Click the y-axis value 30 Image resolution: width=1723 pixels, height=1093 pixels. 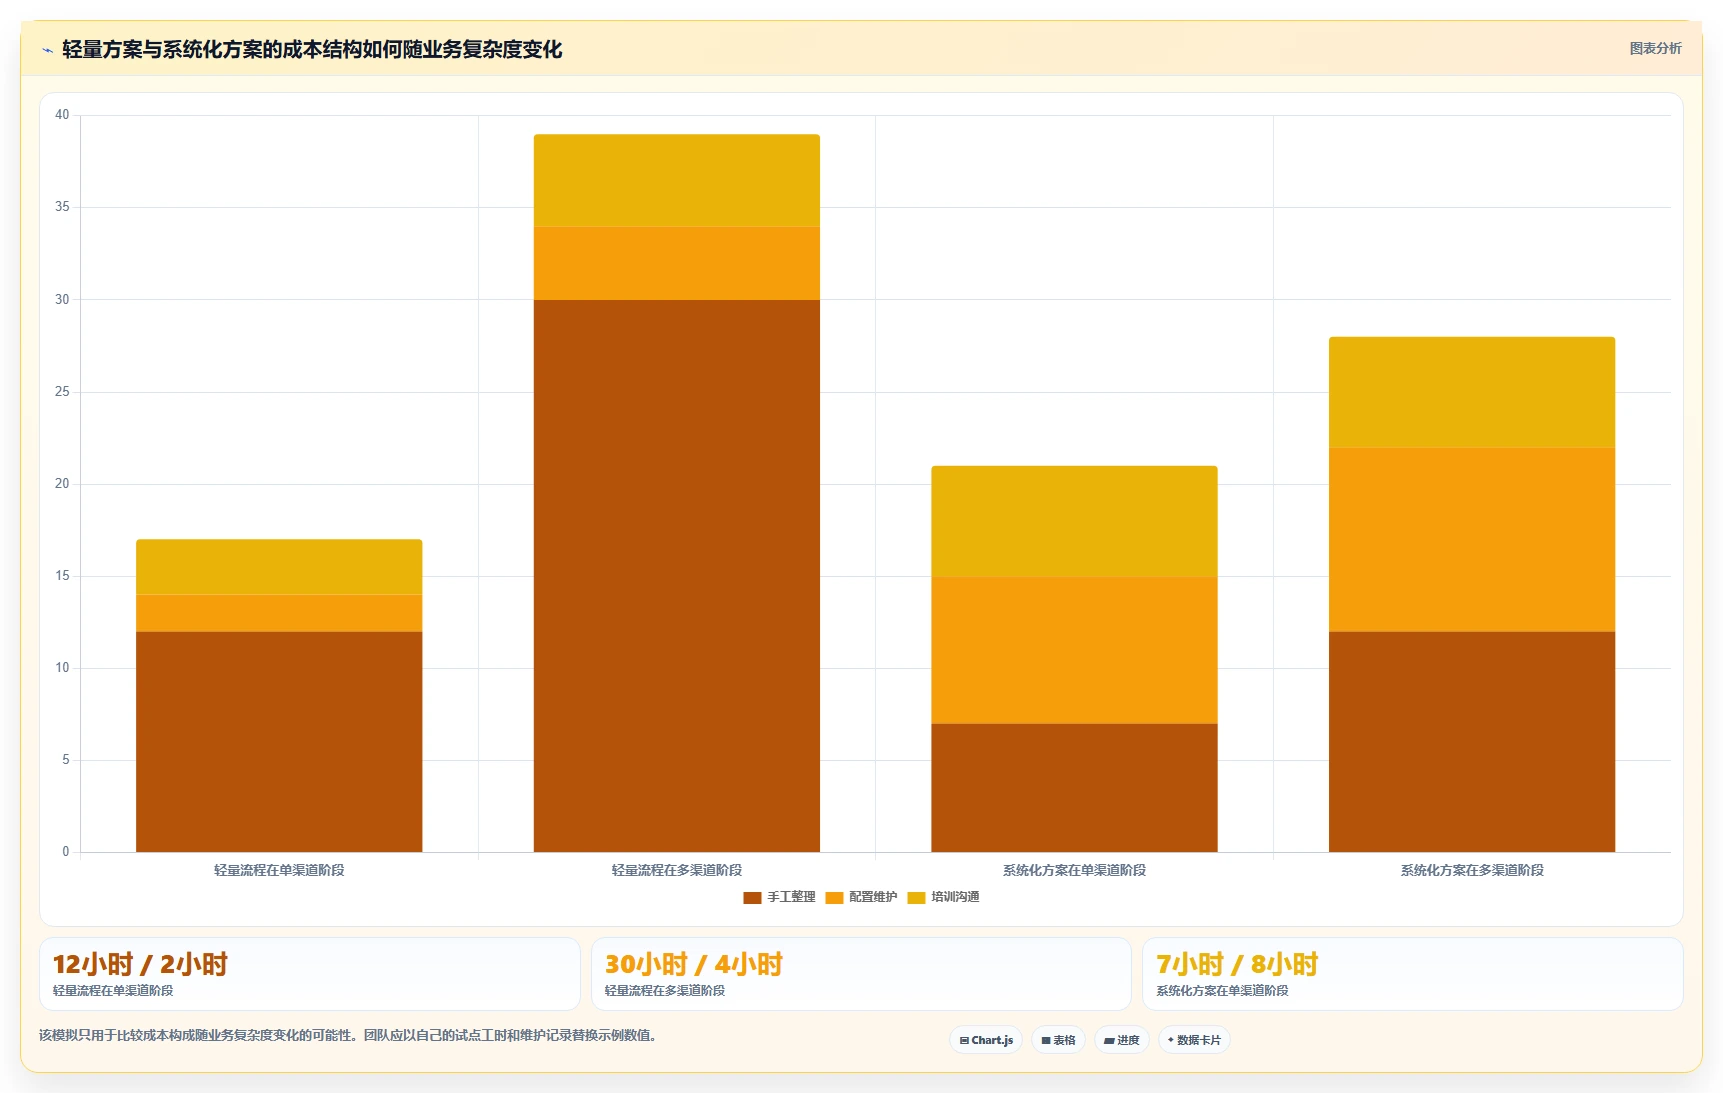(62, 299)
